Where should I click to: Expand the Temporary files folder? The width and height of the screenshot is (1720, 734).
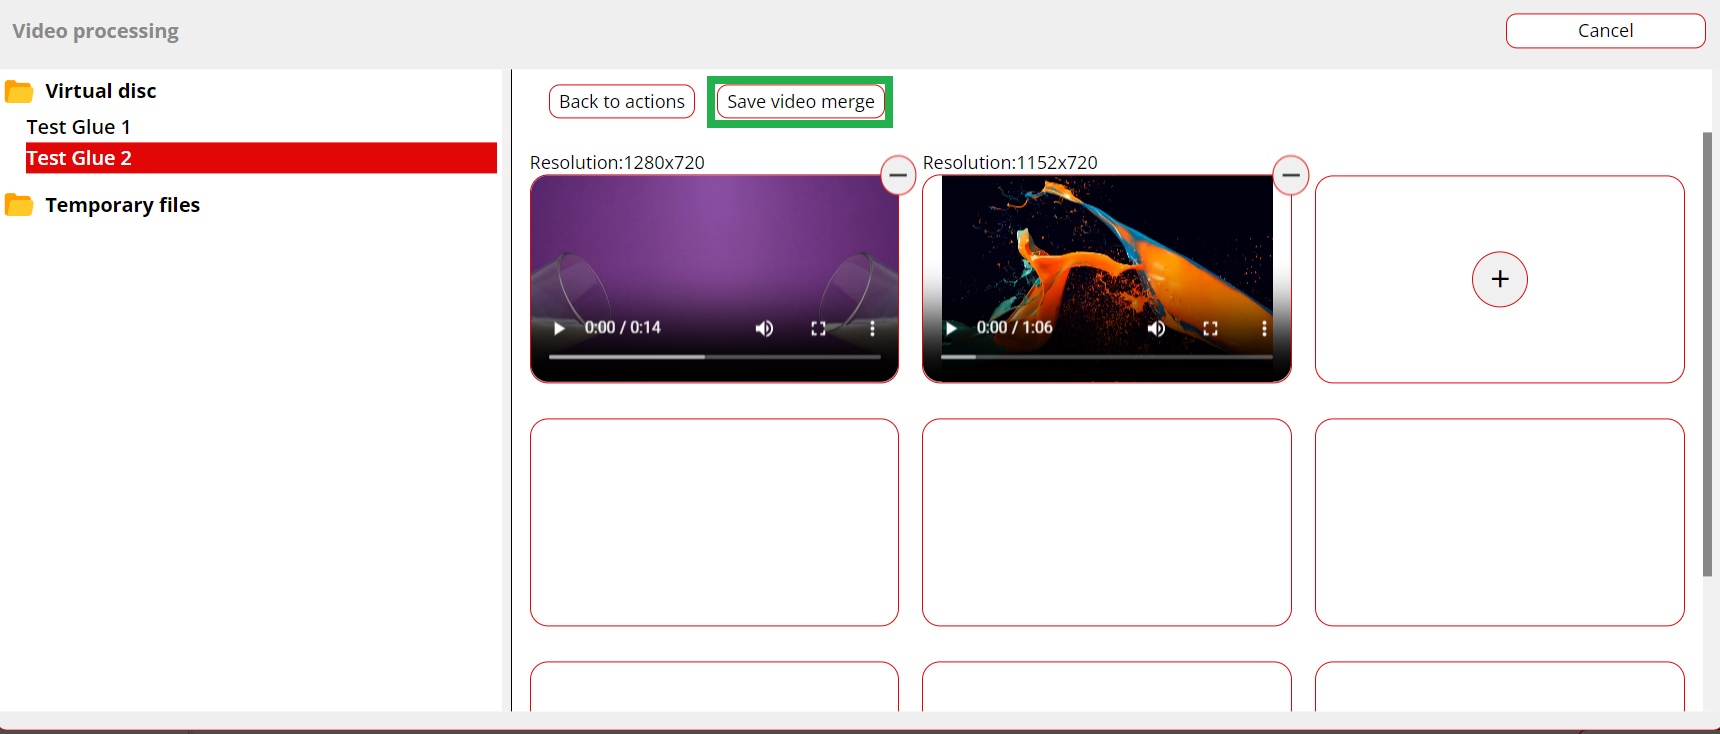point(122,205)
